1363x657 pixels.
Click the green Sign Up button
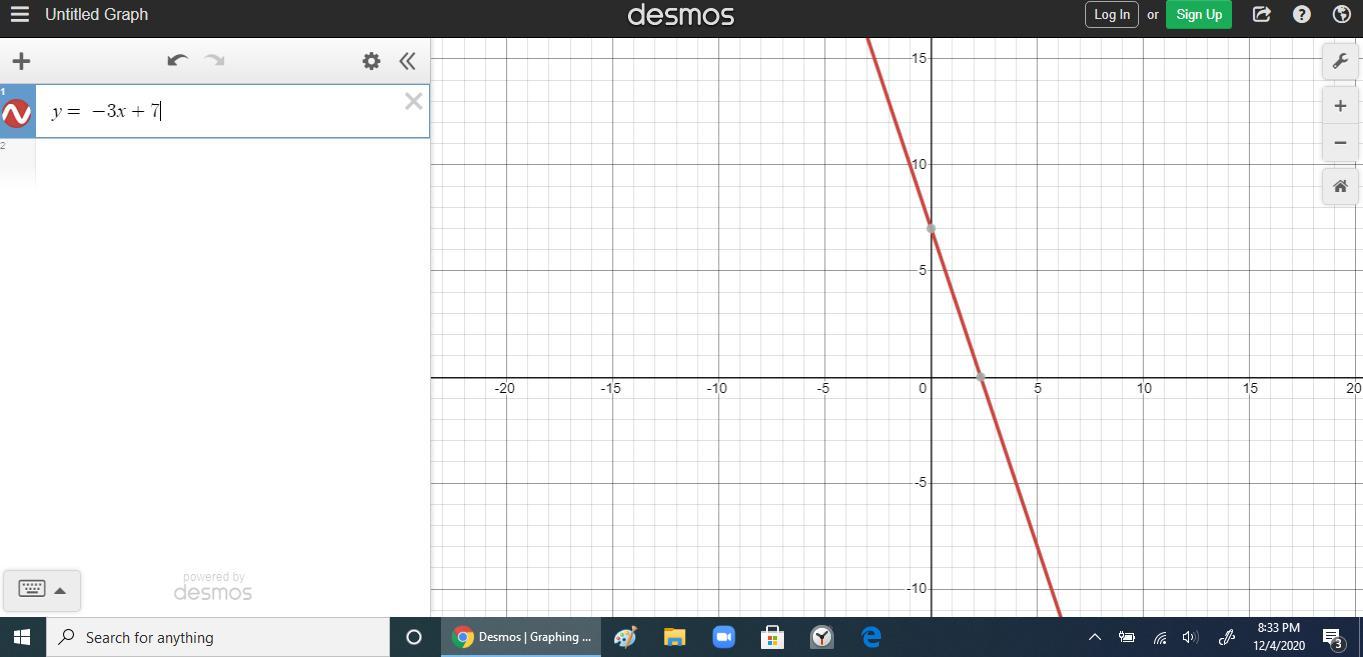point(1199,14)
